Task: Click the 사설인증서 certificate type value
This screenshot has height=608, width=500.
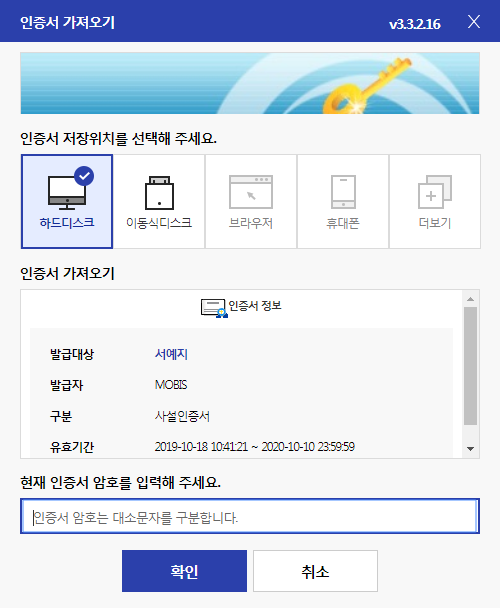Action: pyautogui.click(x=182, y=416)
